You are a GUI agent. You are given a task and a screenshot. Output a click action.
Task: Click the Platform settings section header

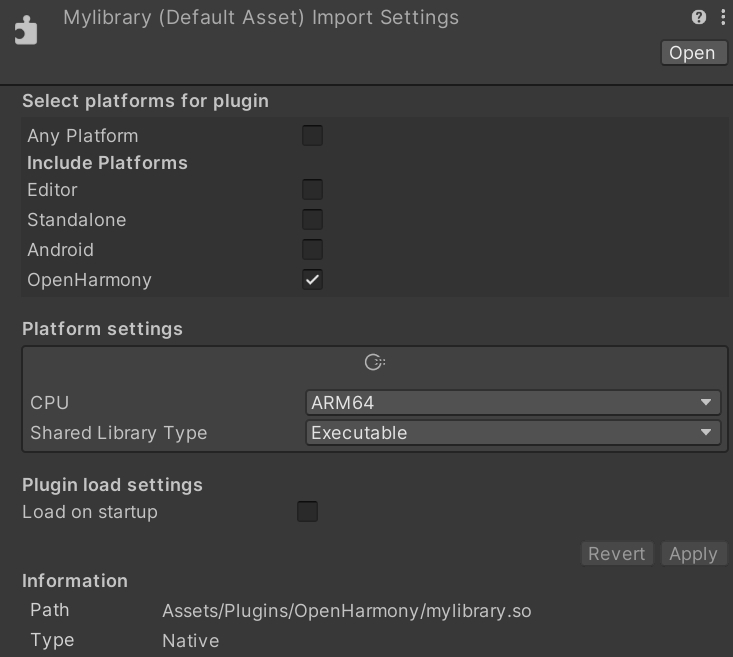[x=102, y=329]
